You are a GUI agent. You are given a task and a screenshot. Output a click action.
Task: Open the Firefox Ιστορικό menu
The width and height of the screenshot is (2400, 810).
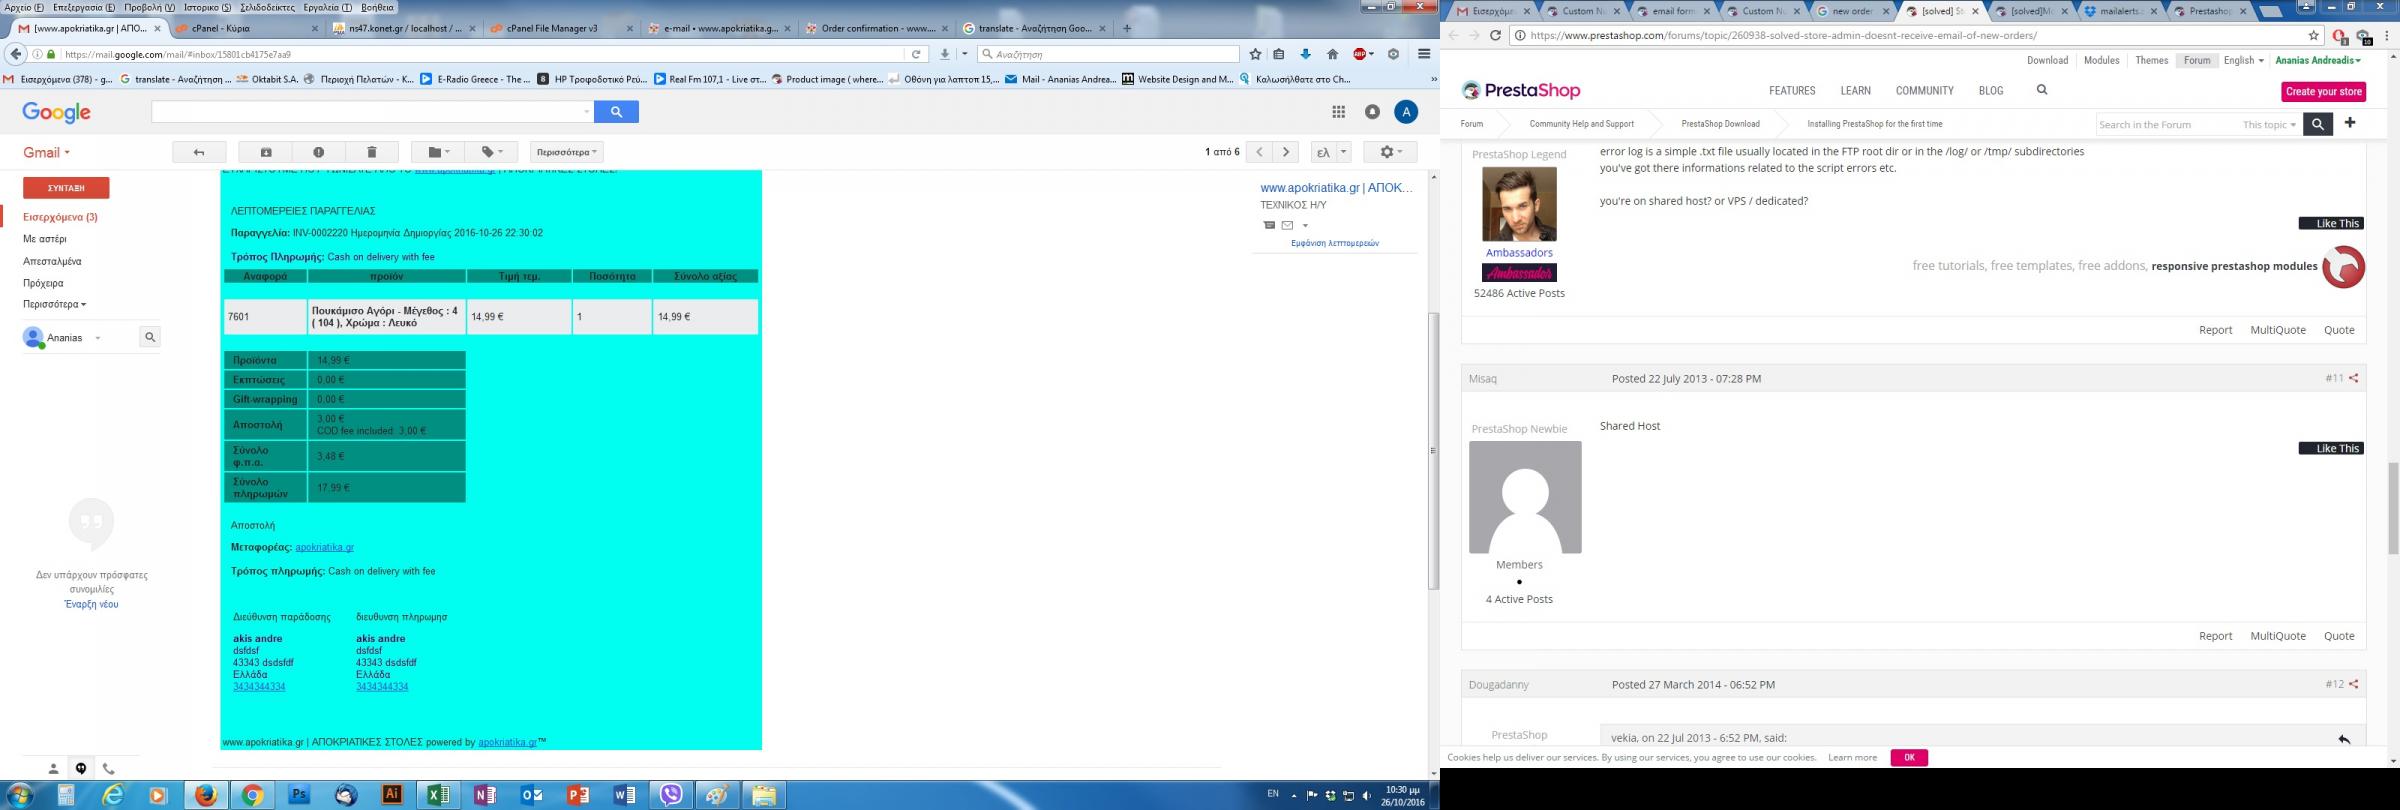click(207, 7)
